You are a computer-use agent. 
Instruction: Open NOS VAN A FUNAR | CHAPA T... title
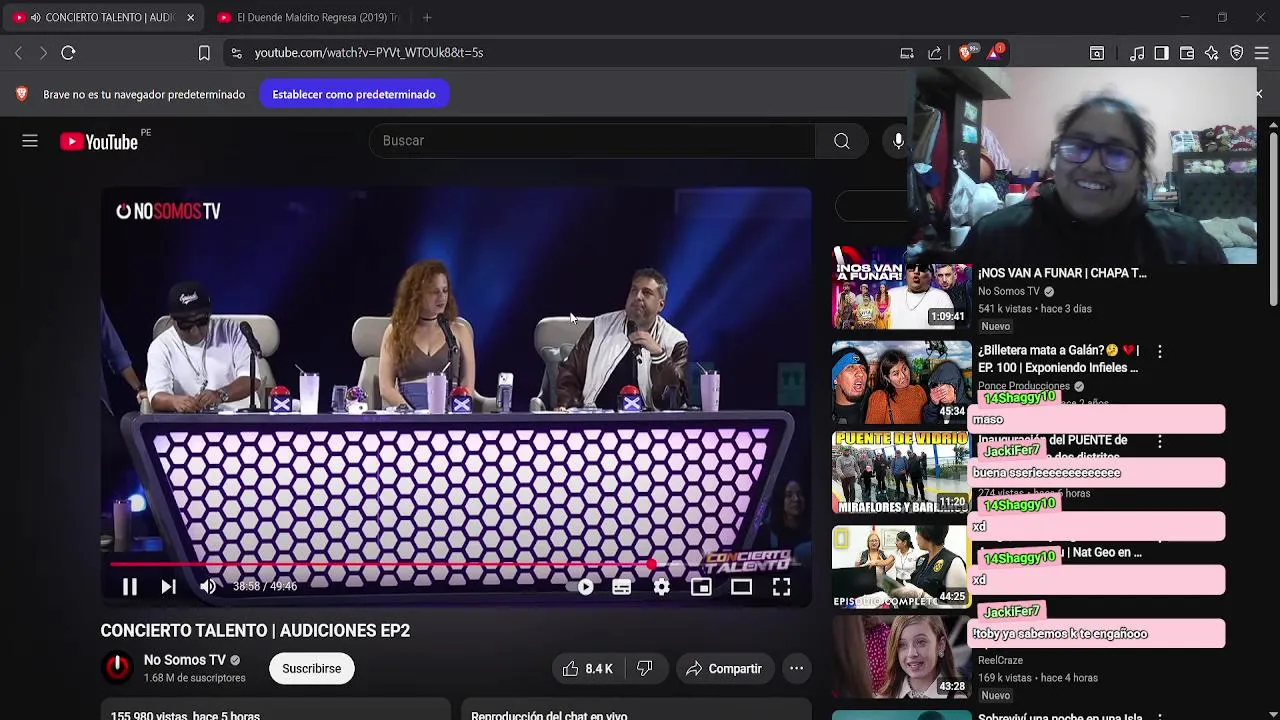tap(1062, 273)
